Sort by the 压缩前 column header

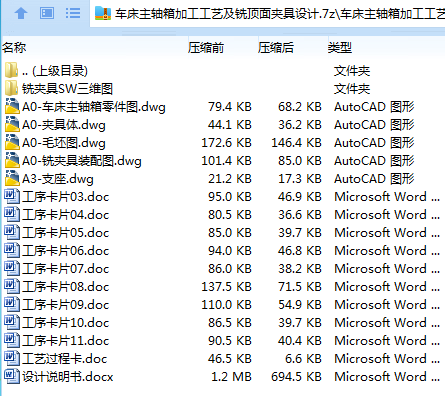(206, 48)
